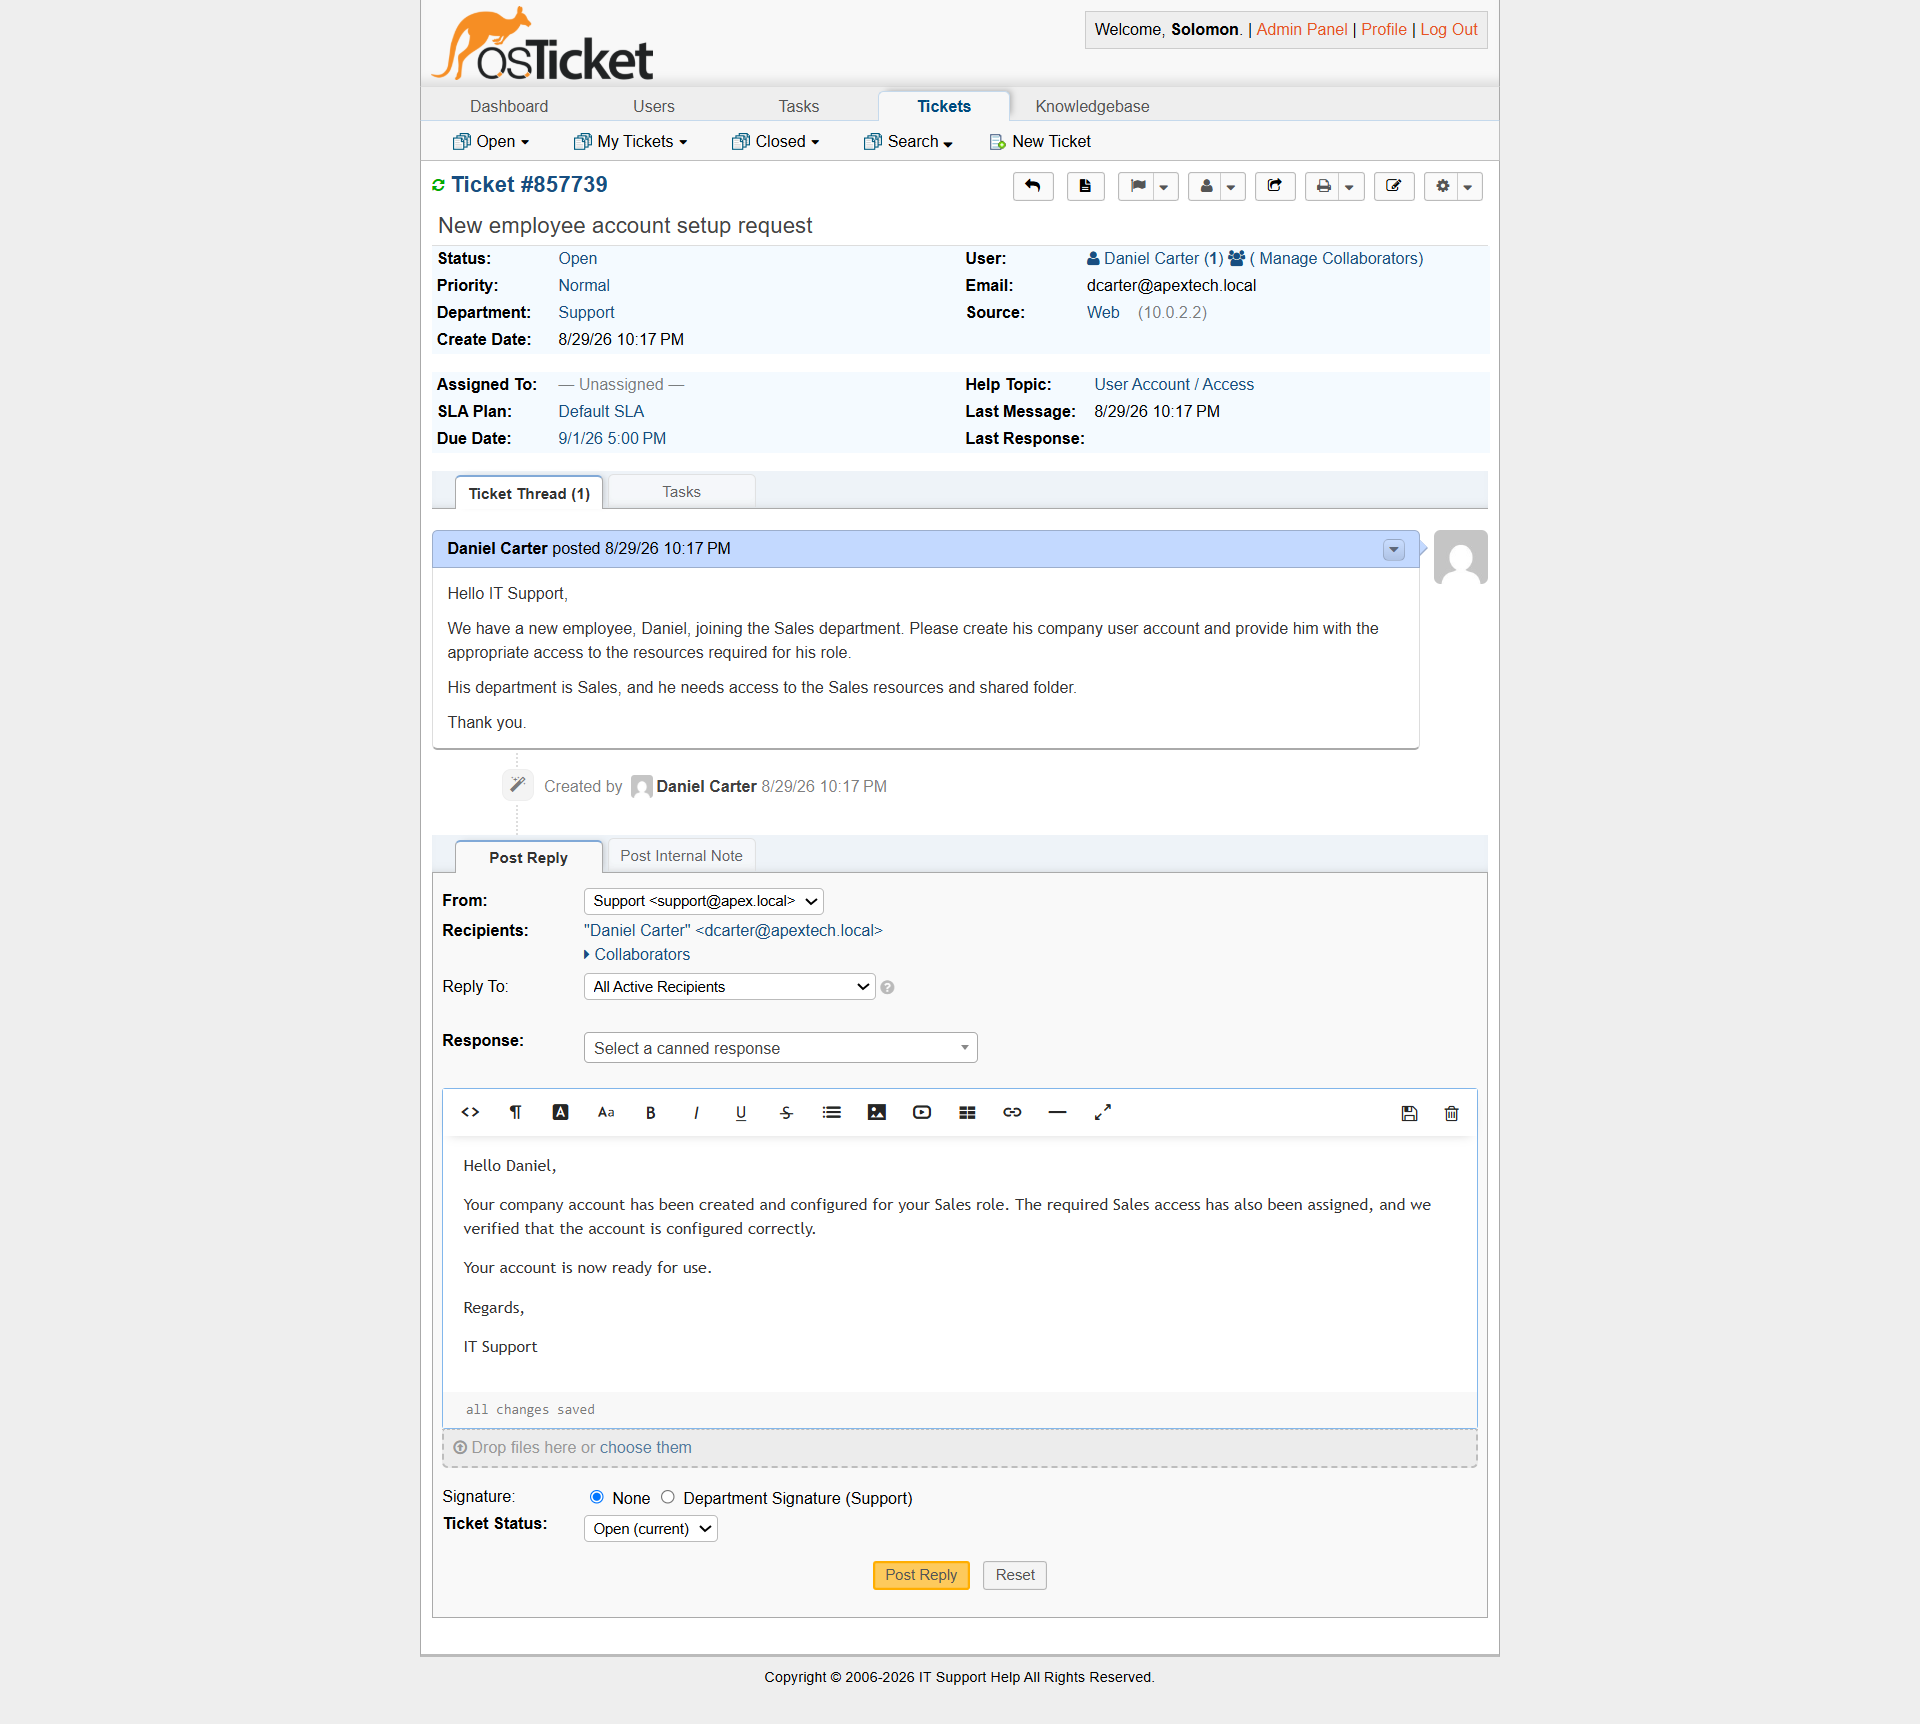Image resolution: width=1920 pixels, height=1724 pixels.
Task: Insert a list in the reply editor
Action: [832, 1112]
